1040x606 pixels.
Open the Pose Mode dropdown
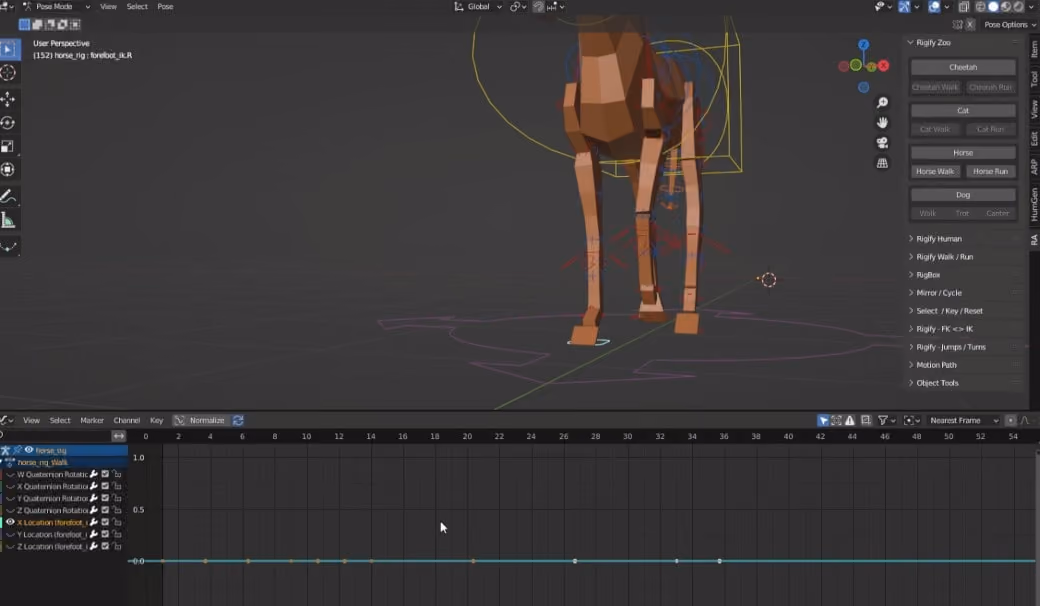56,7
